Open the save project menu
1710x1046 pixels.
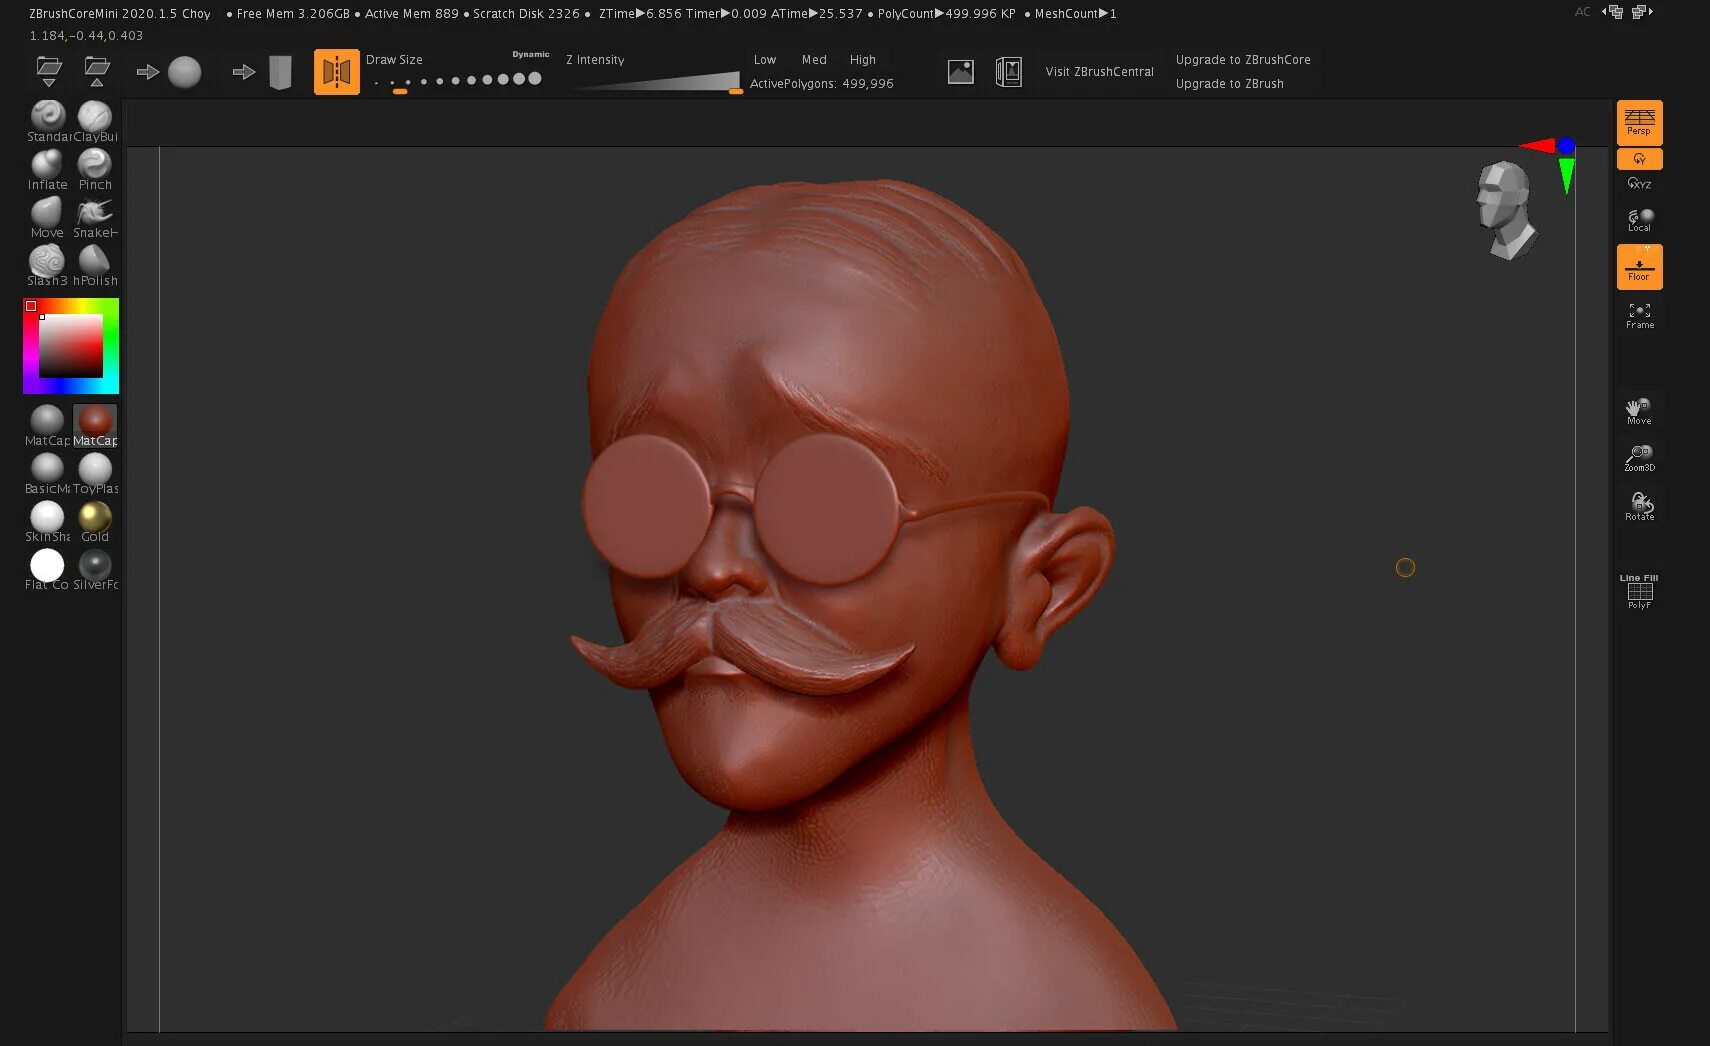(95, 71)
